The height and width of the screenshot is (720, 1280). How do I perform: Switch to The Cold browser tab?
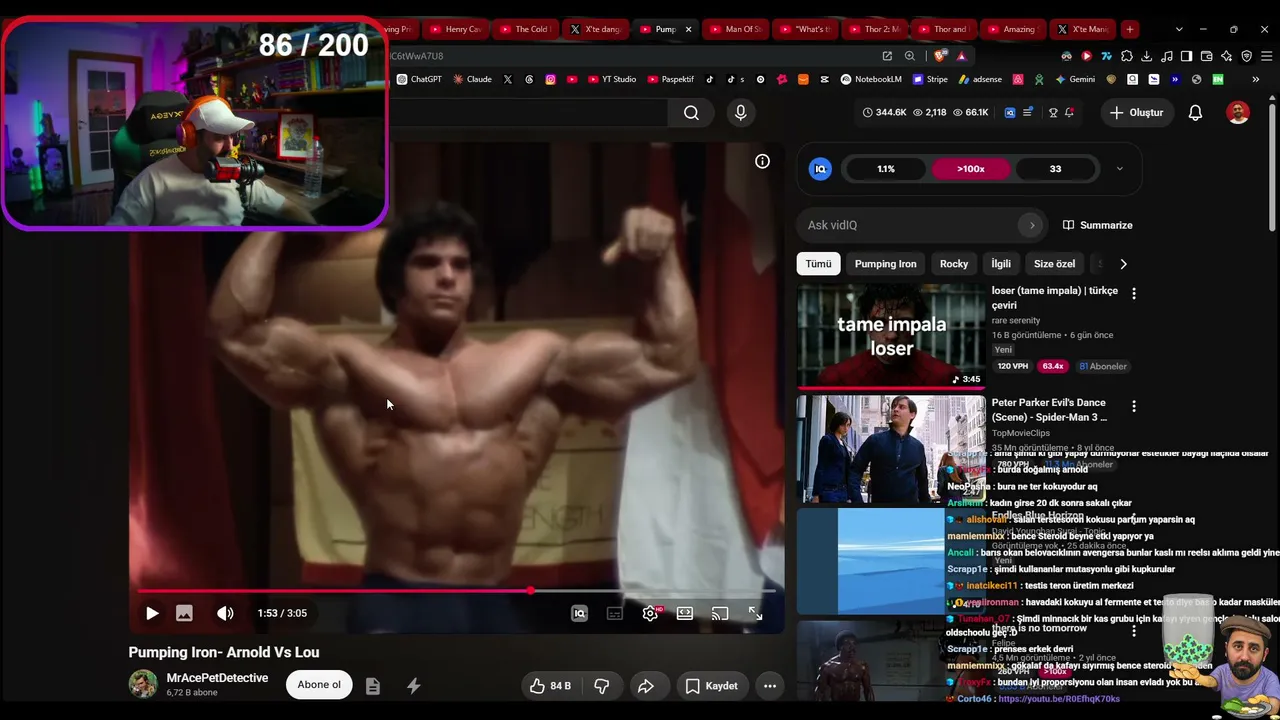(x=525, y=29)
